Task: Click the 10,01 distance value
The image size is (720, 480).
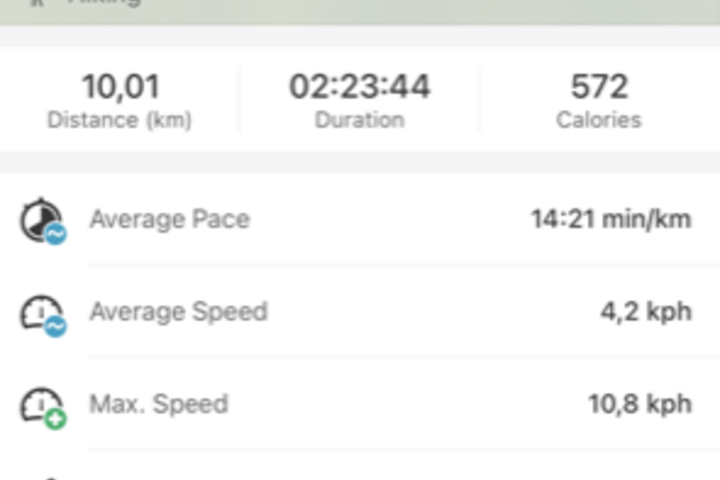Action: coord(121,87)
